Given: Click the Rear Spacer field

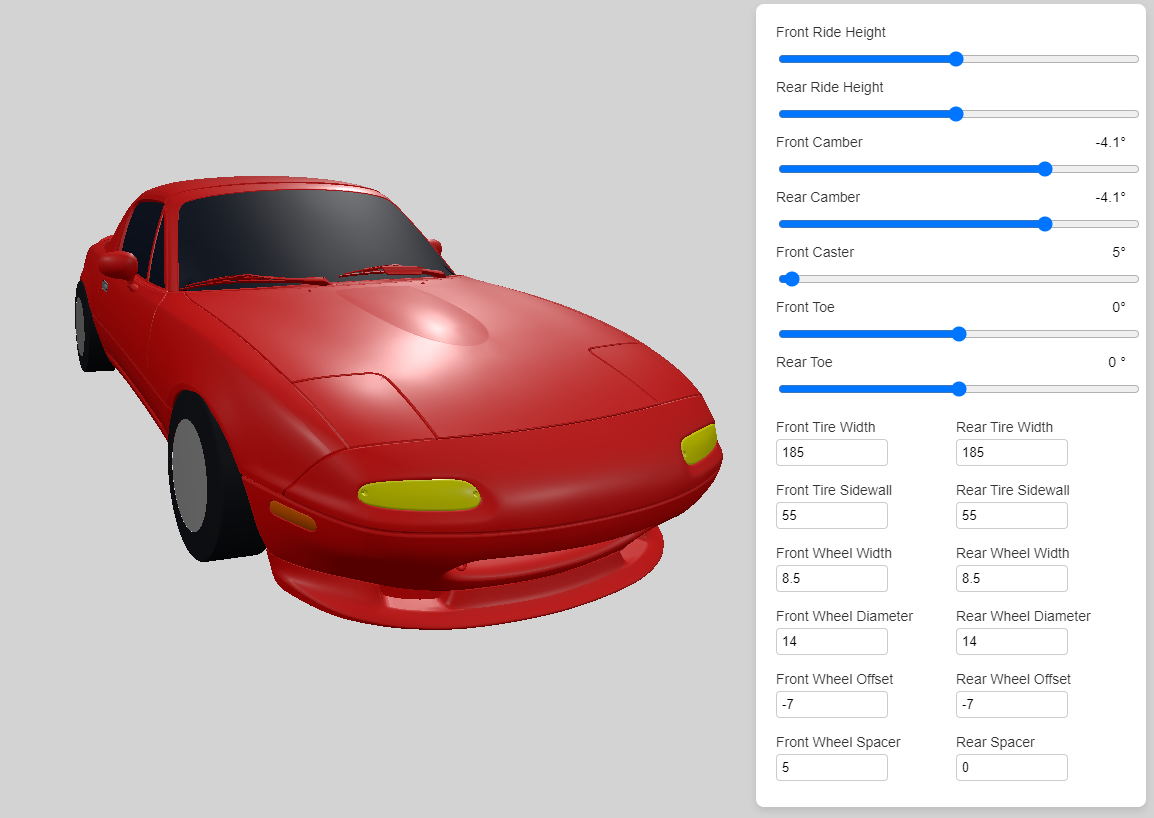Looking at the screenshot, I should (1011, 768).
